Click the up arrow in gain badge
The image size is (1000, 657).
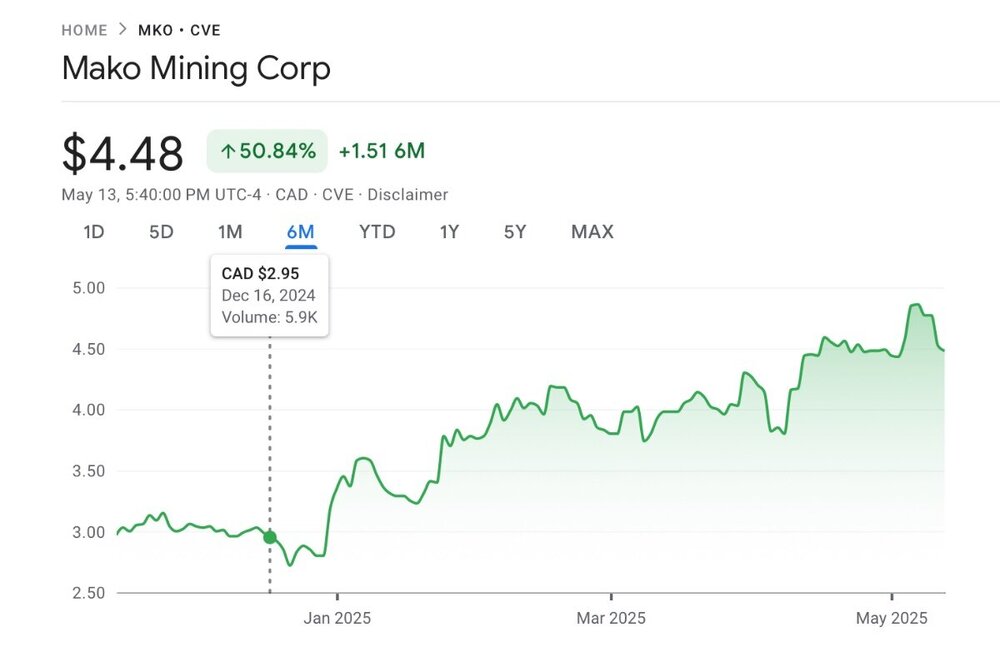tap(228, 152)
